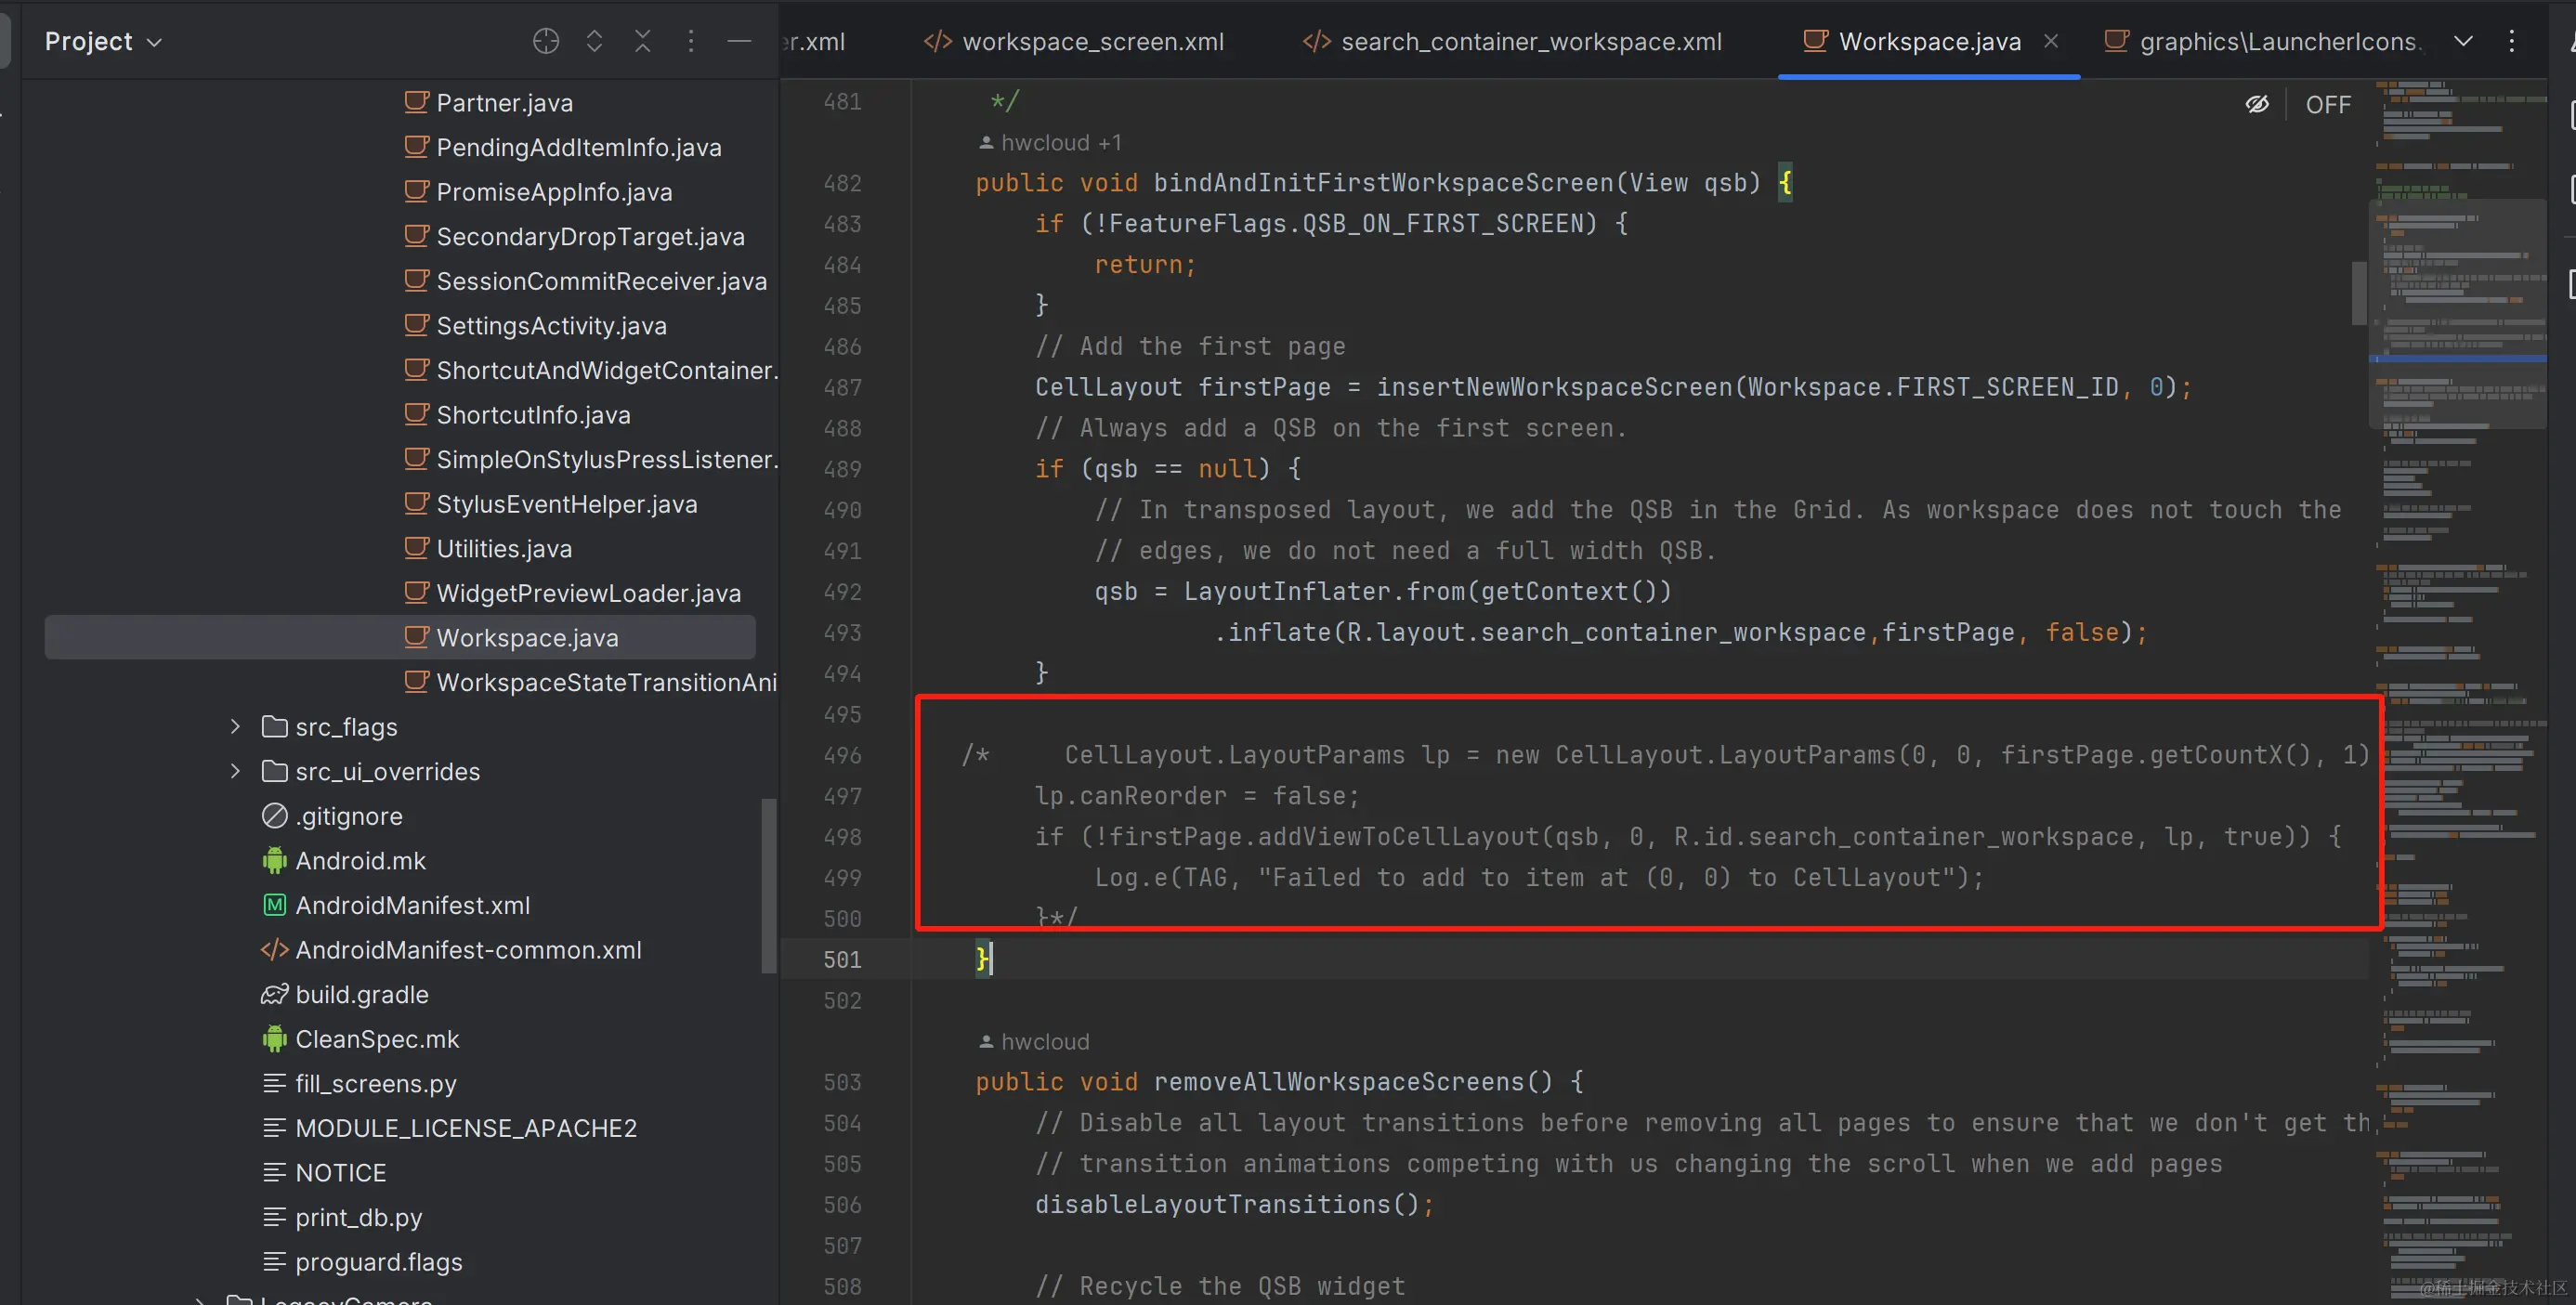Select Workspace.java in project tree
The width and height of the screenshot is (2576, 1305).
pyautogui.click(x=400, y=637)
